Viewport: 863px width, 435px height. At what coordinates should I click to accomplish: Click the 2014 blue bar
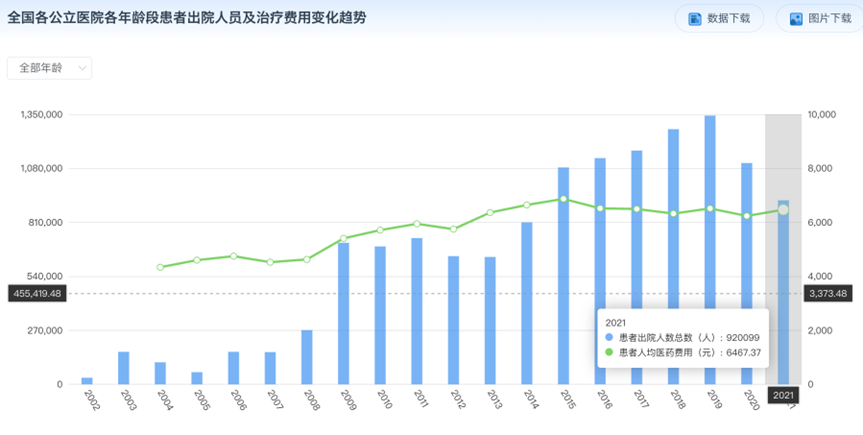pos(527,303)
